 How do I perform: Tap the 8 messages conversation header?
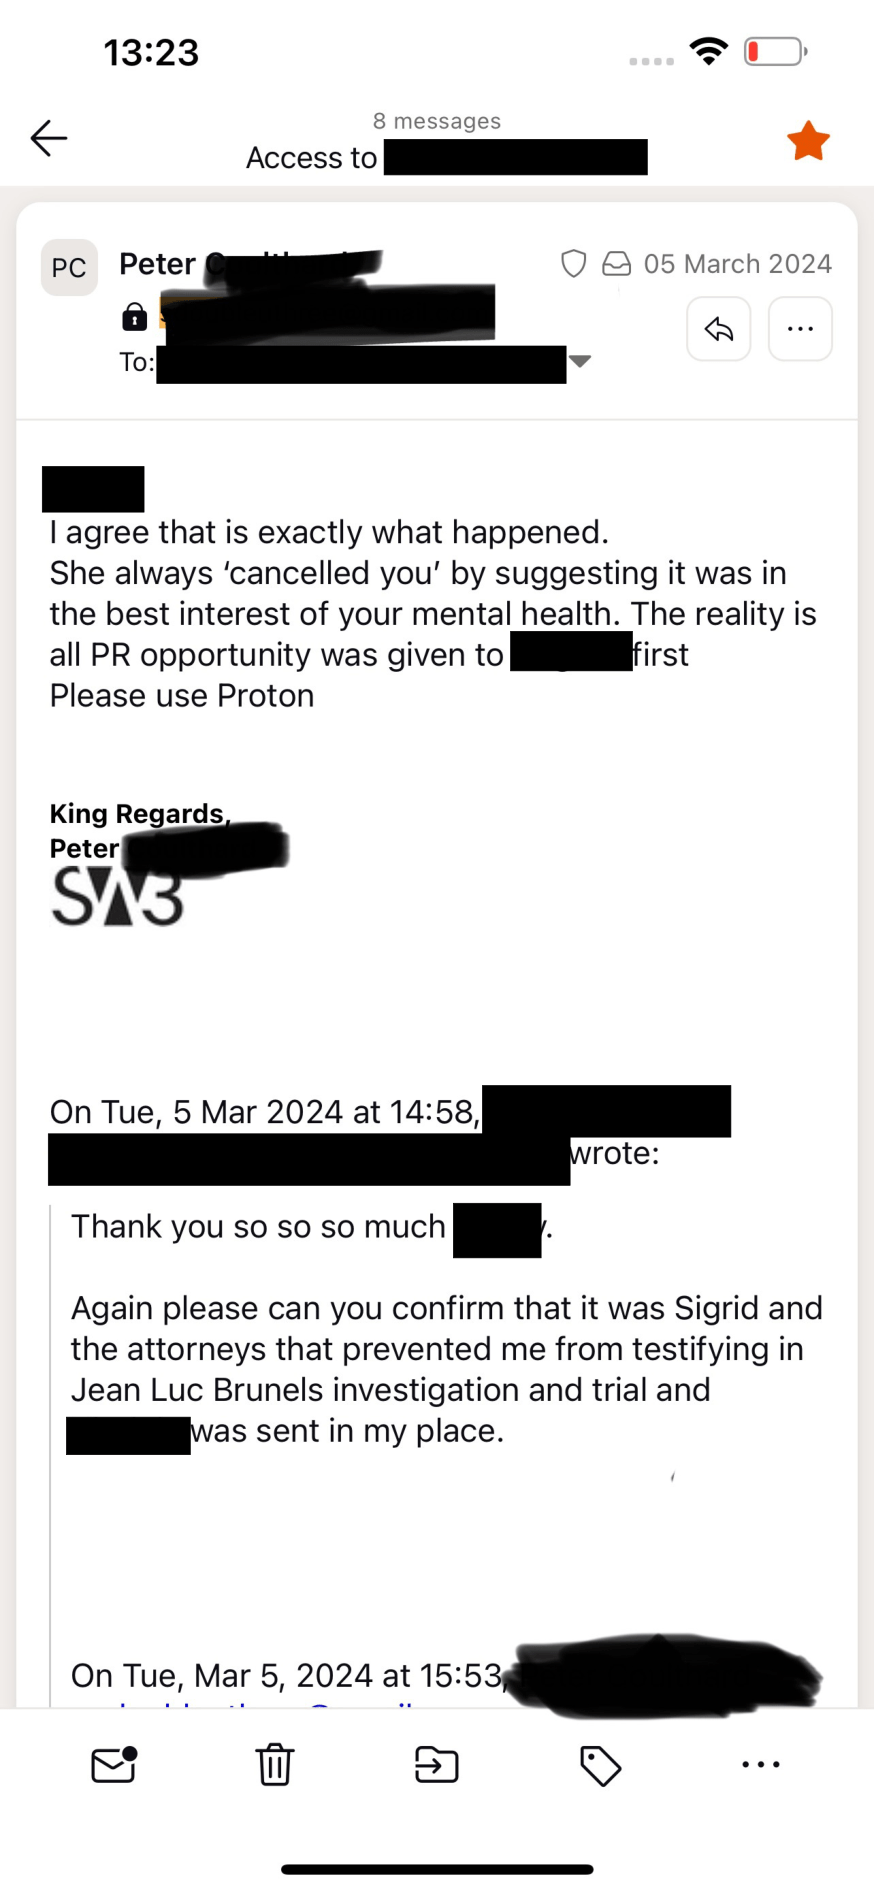pyautogui.click(x=437, y=121)
